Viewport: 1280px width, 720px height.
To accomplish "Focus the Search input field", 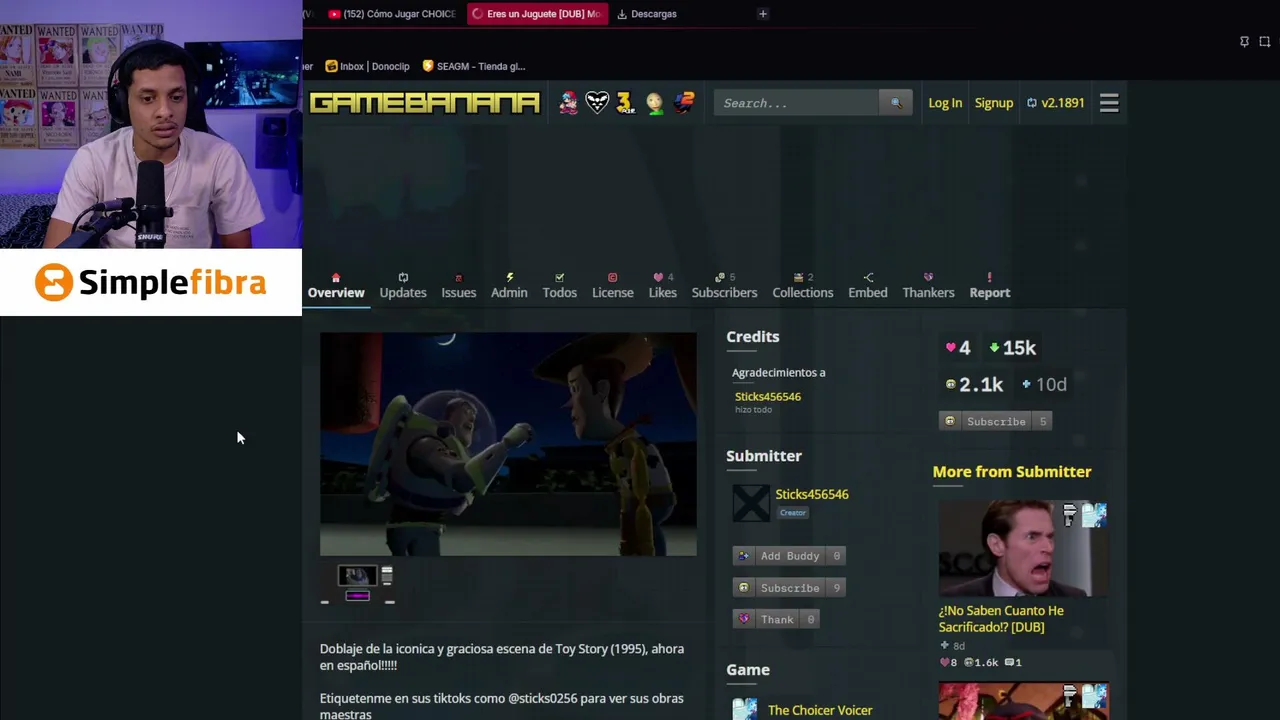I will (x=796, y=103).
